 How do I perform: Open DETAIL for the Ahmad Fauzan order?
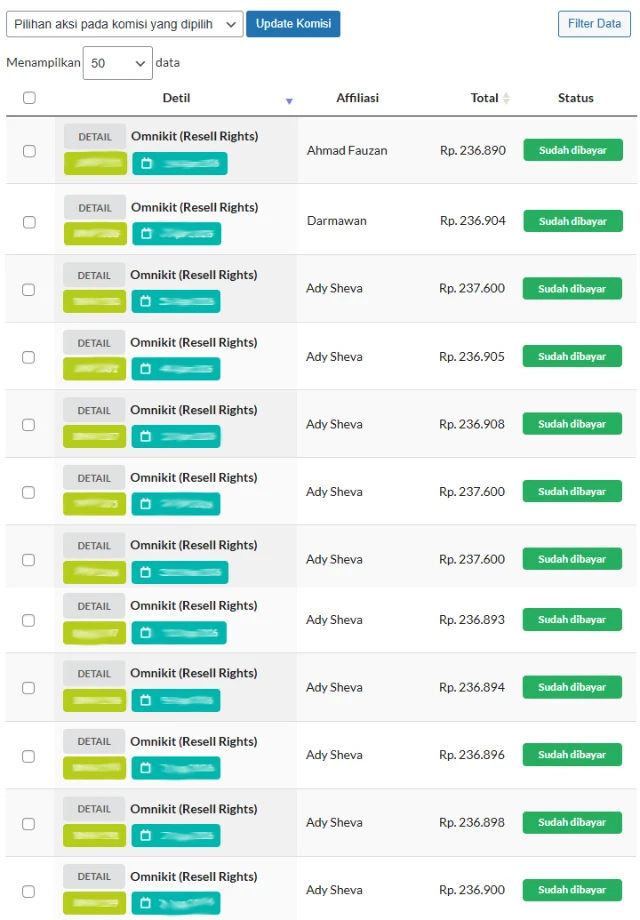click(x=95, y=137)
